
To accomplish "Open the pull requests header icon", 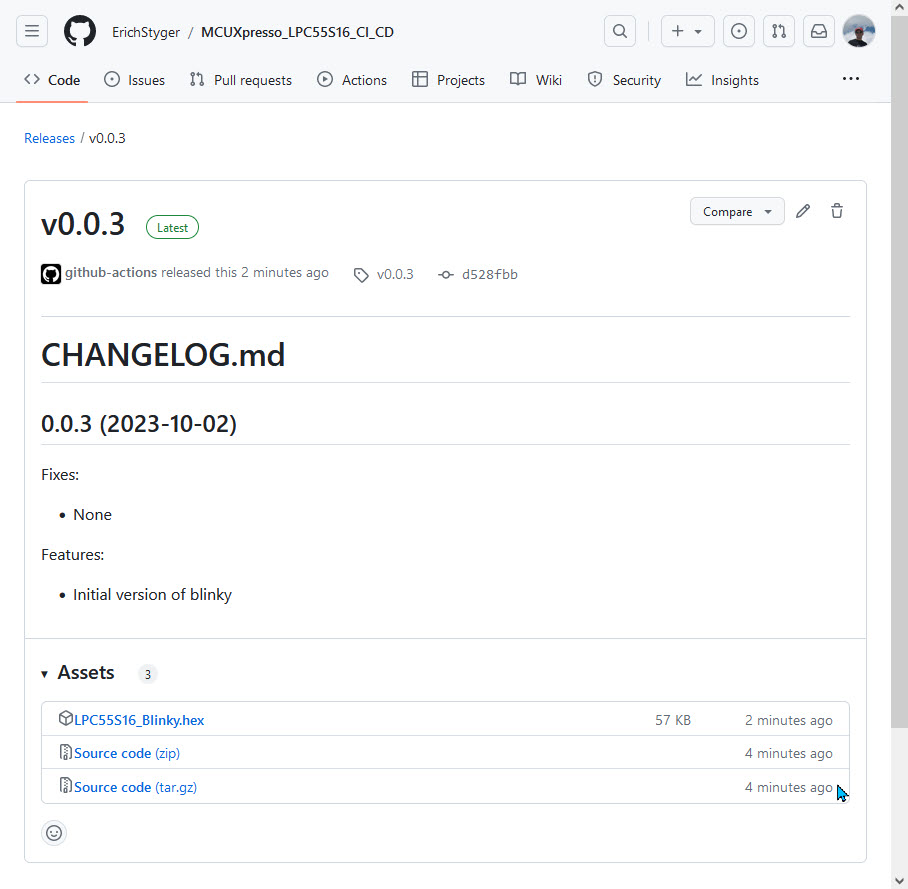I will click(x=779, y=31).
